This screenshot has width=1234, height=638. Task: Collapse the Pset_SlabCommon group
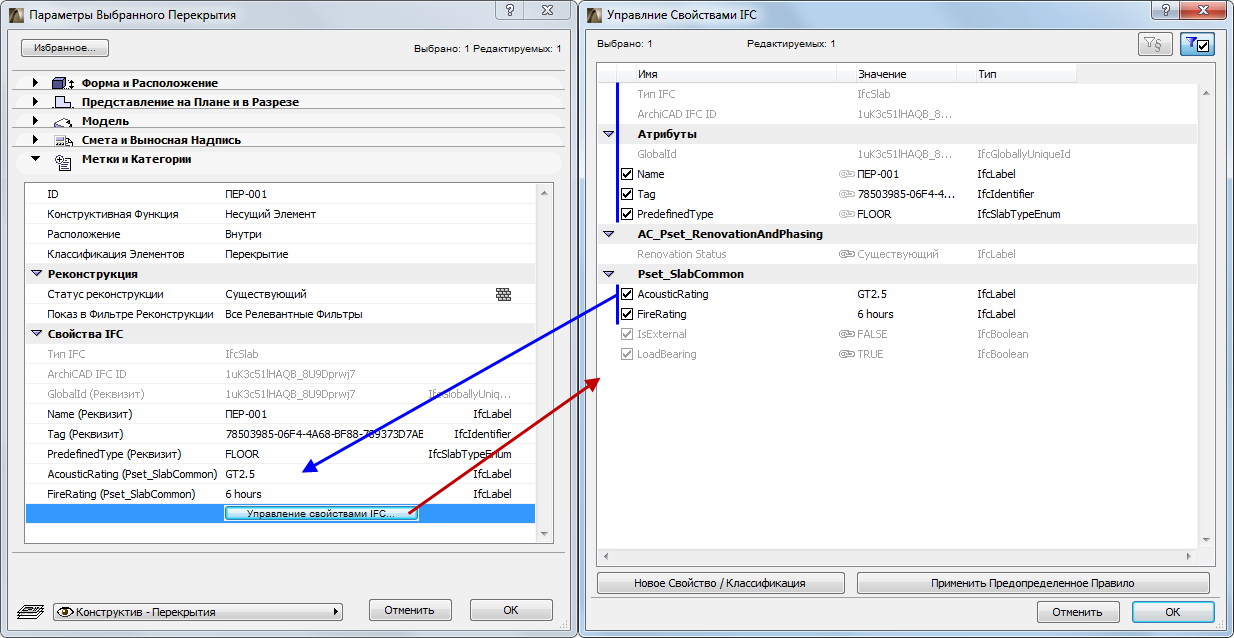(x=608, y=274)
